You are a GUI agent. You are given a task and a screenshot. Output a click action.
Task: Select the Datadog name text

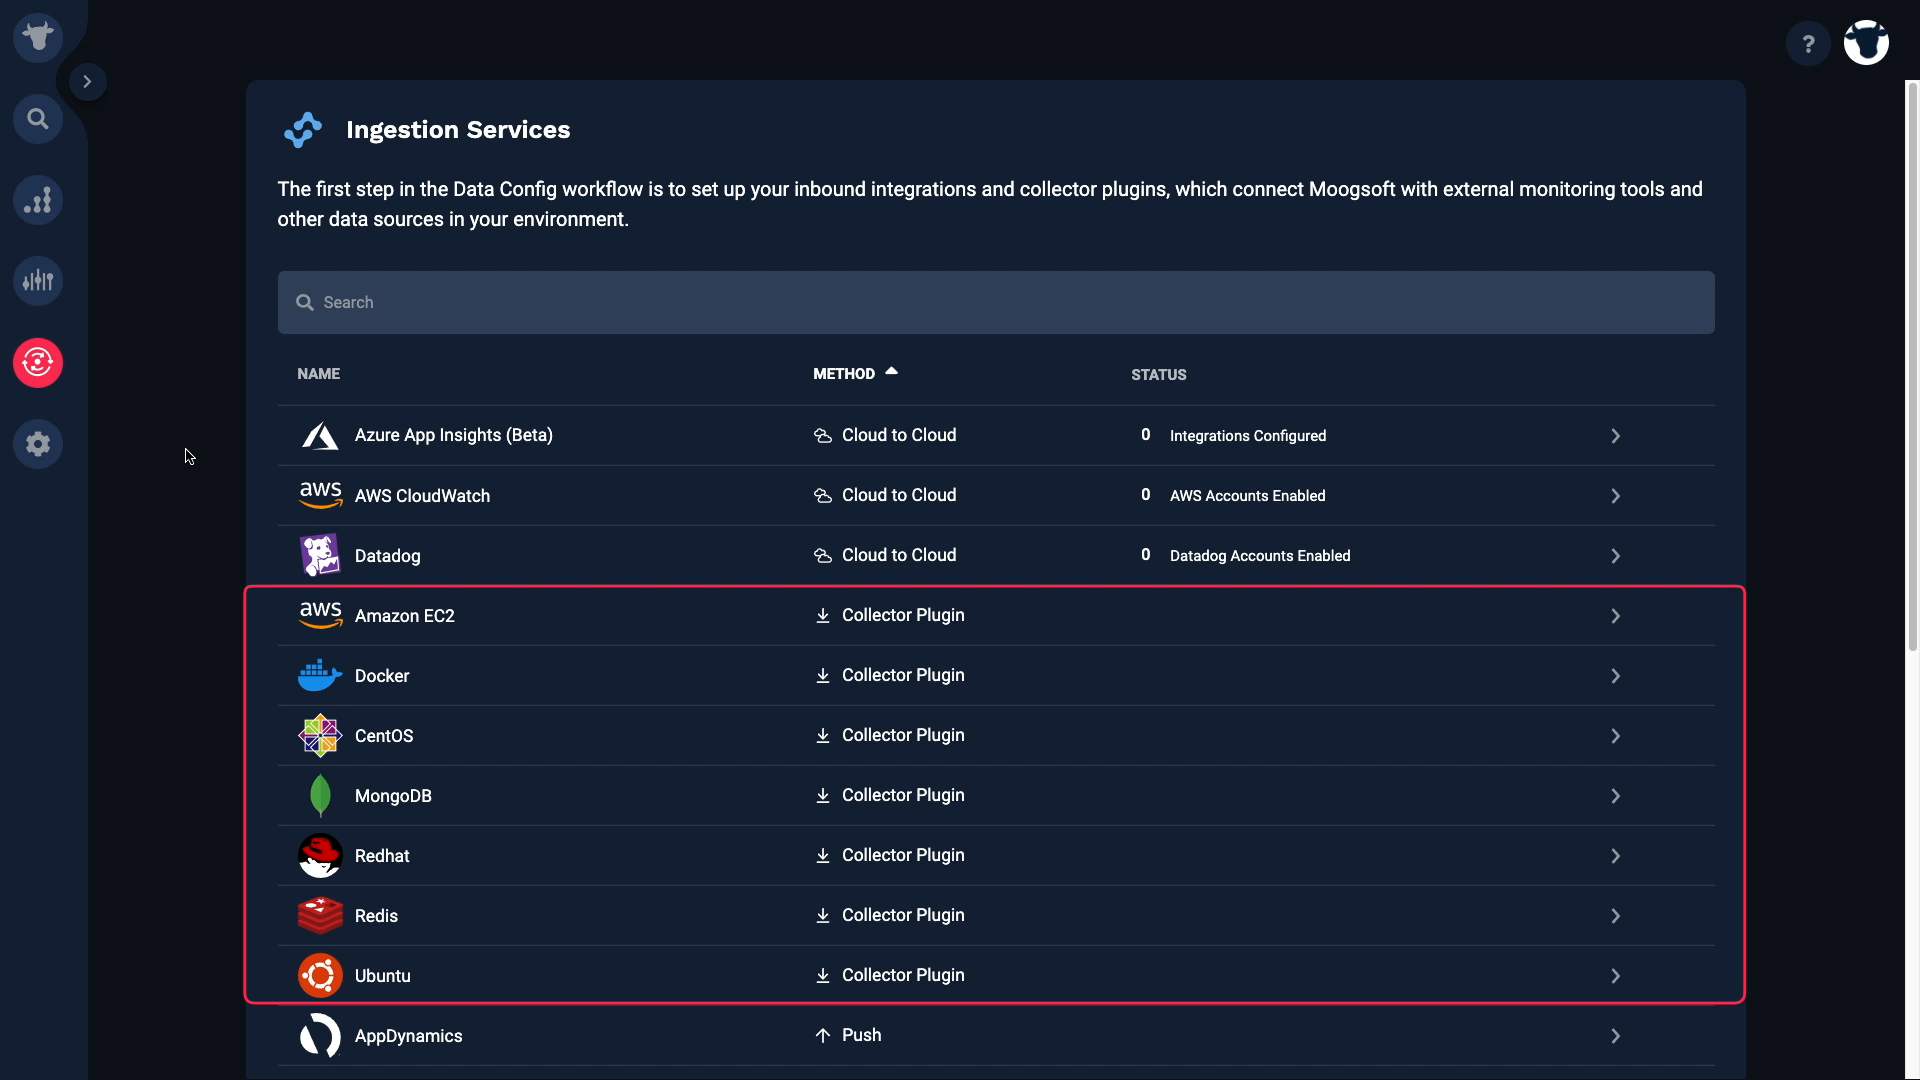(387, 556)
